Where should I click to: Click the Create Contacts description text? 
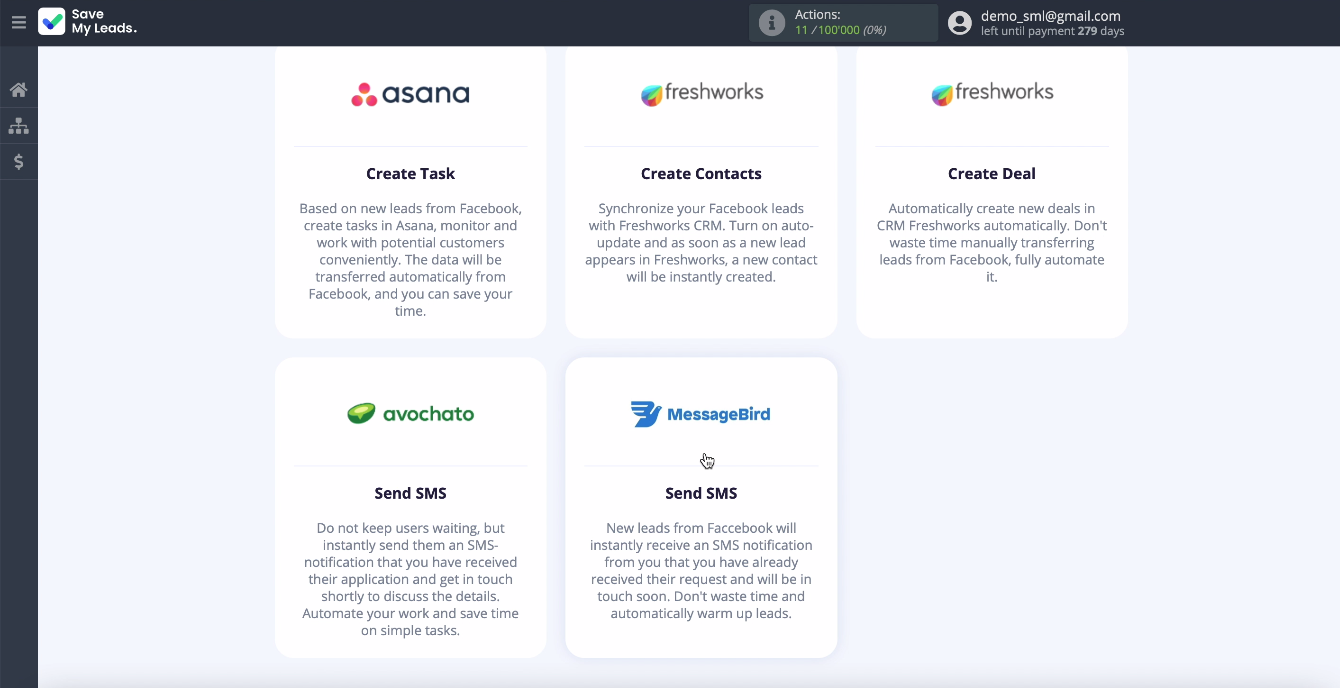pos(701,243)
